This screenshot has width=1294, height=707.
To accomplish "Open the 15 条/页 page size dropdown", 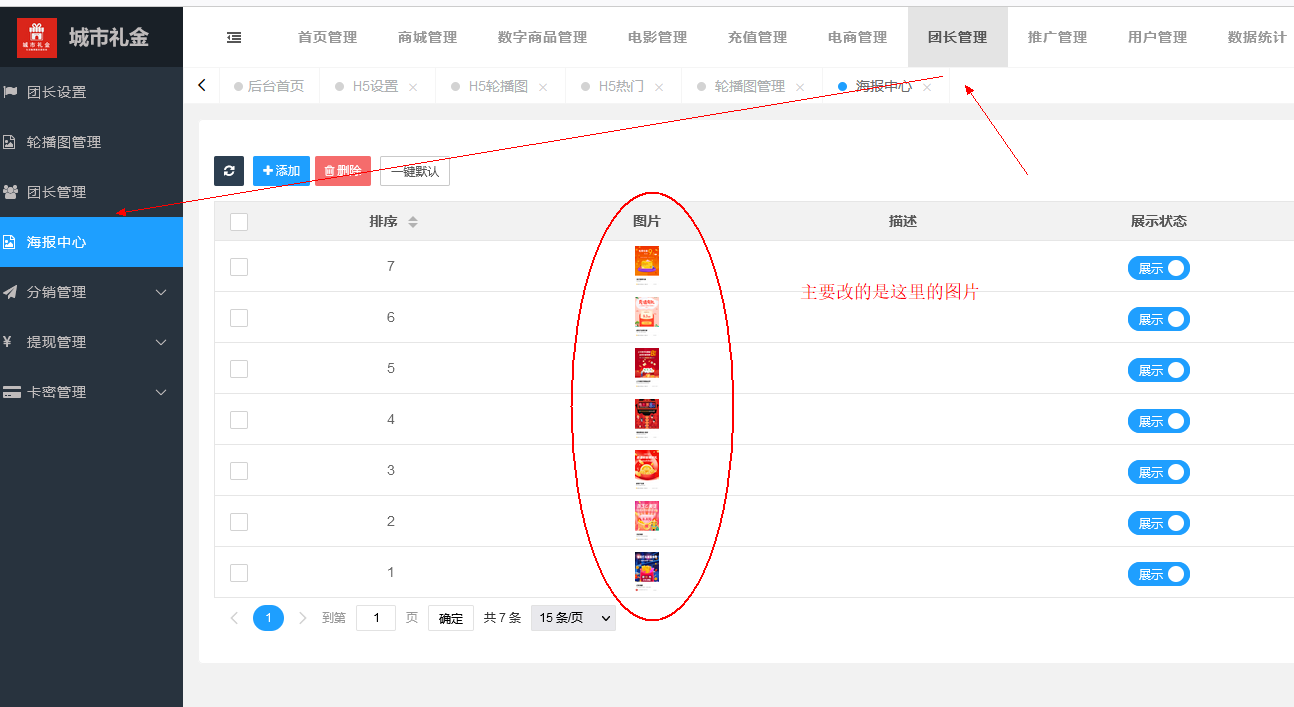I will pyautogui.click(x=573, y=618).
